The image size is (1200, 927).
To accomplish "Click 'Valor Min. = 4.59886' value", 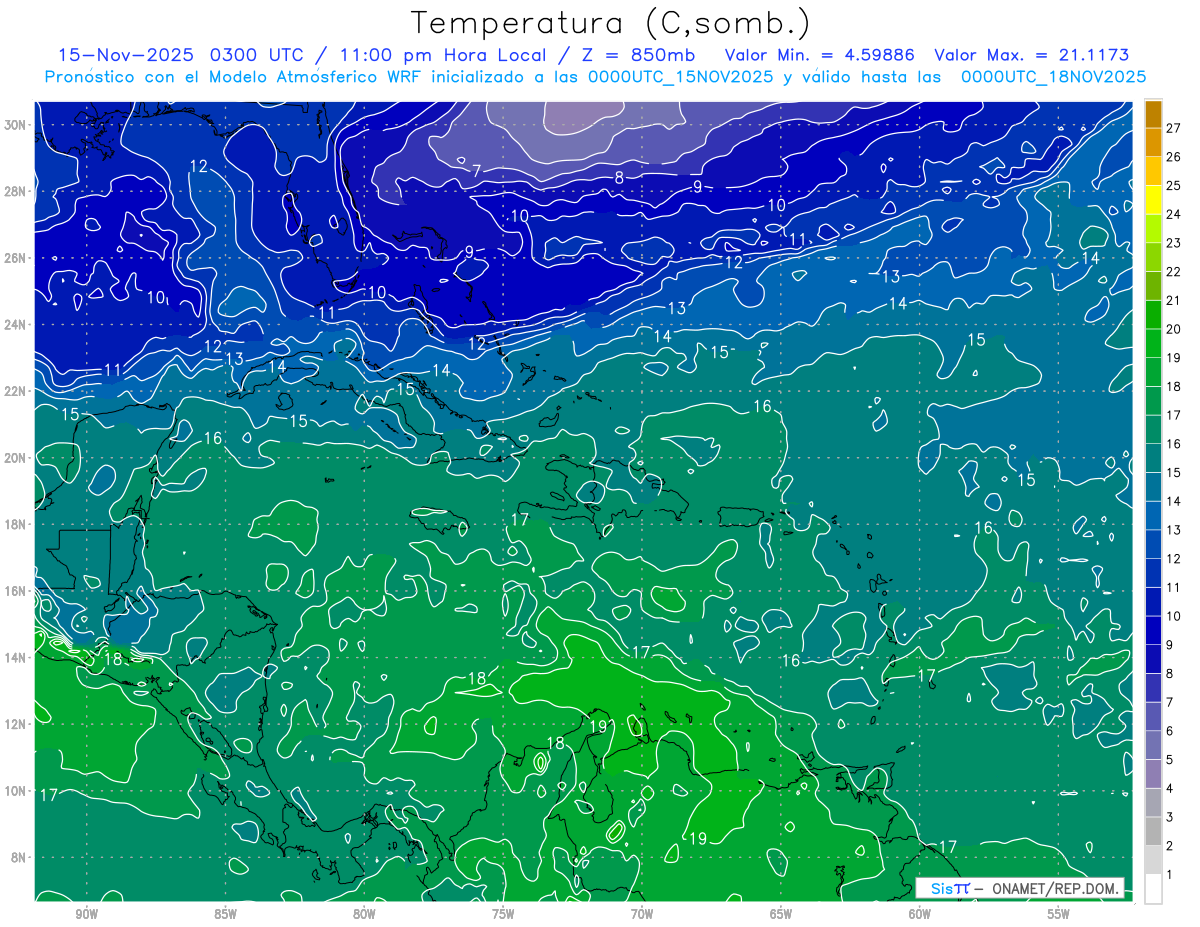I will (x=818, y=55).
